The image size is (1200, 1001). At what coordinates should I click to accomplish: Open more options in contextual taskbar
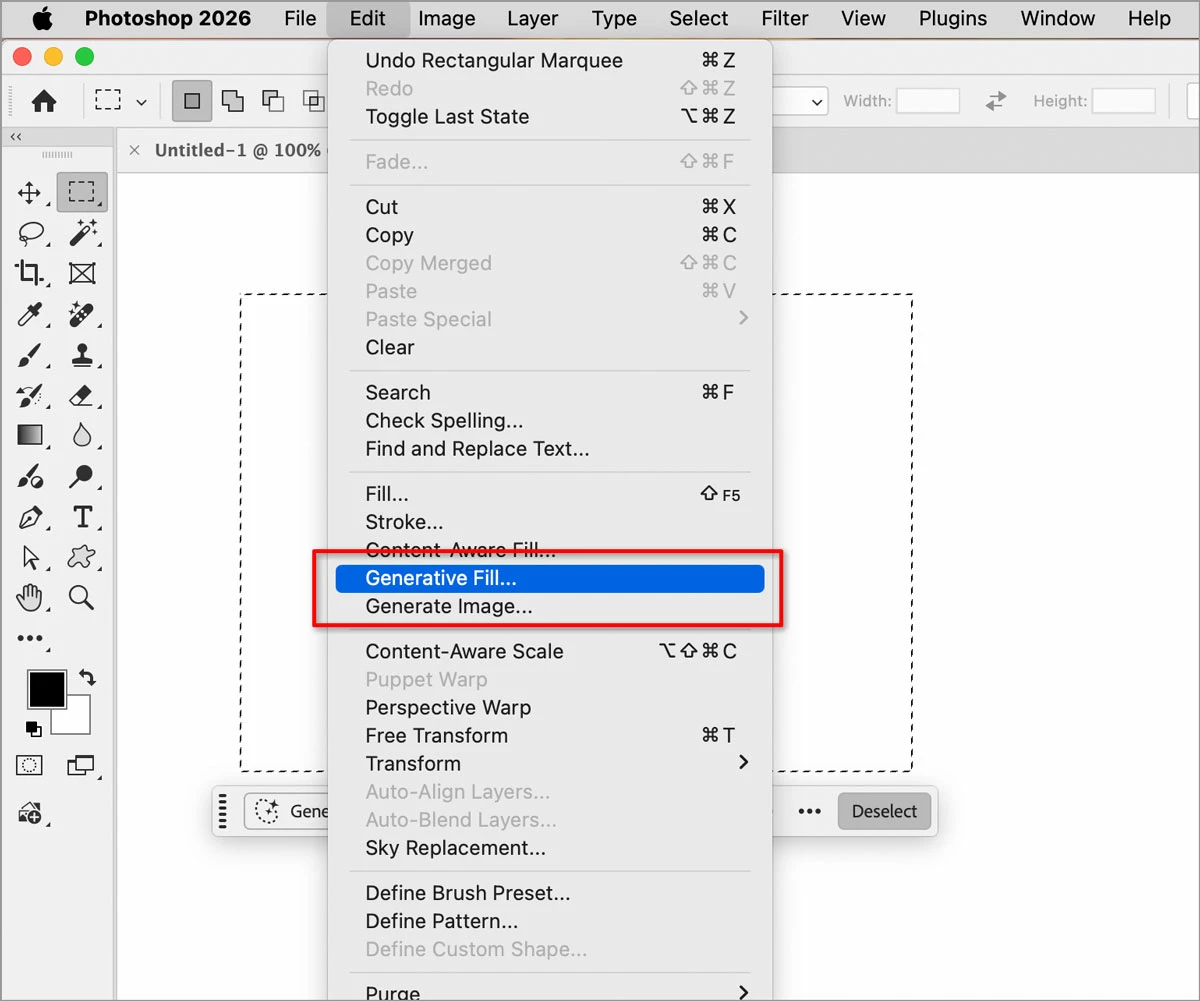tap(809, 811)
